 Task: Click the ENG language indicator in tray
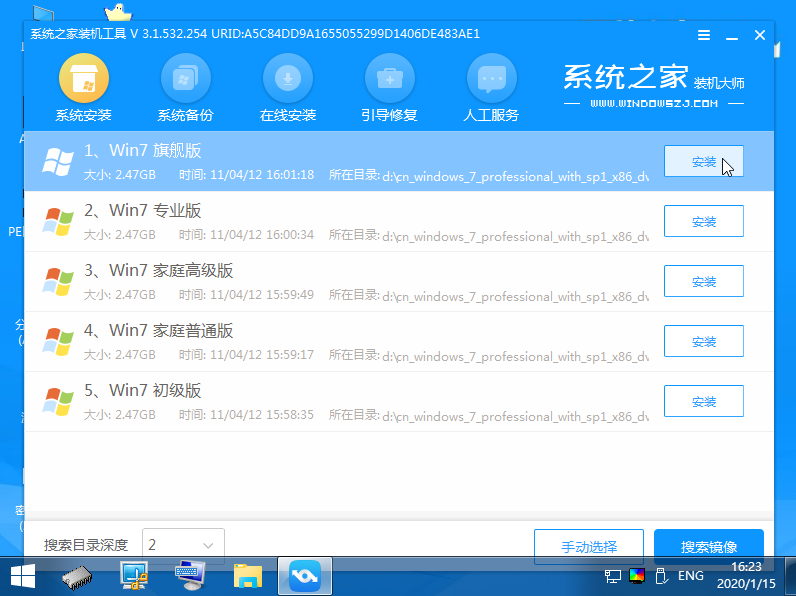point(691,576)
